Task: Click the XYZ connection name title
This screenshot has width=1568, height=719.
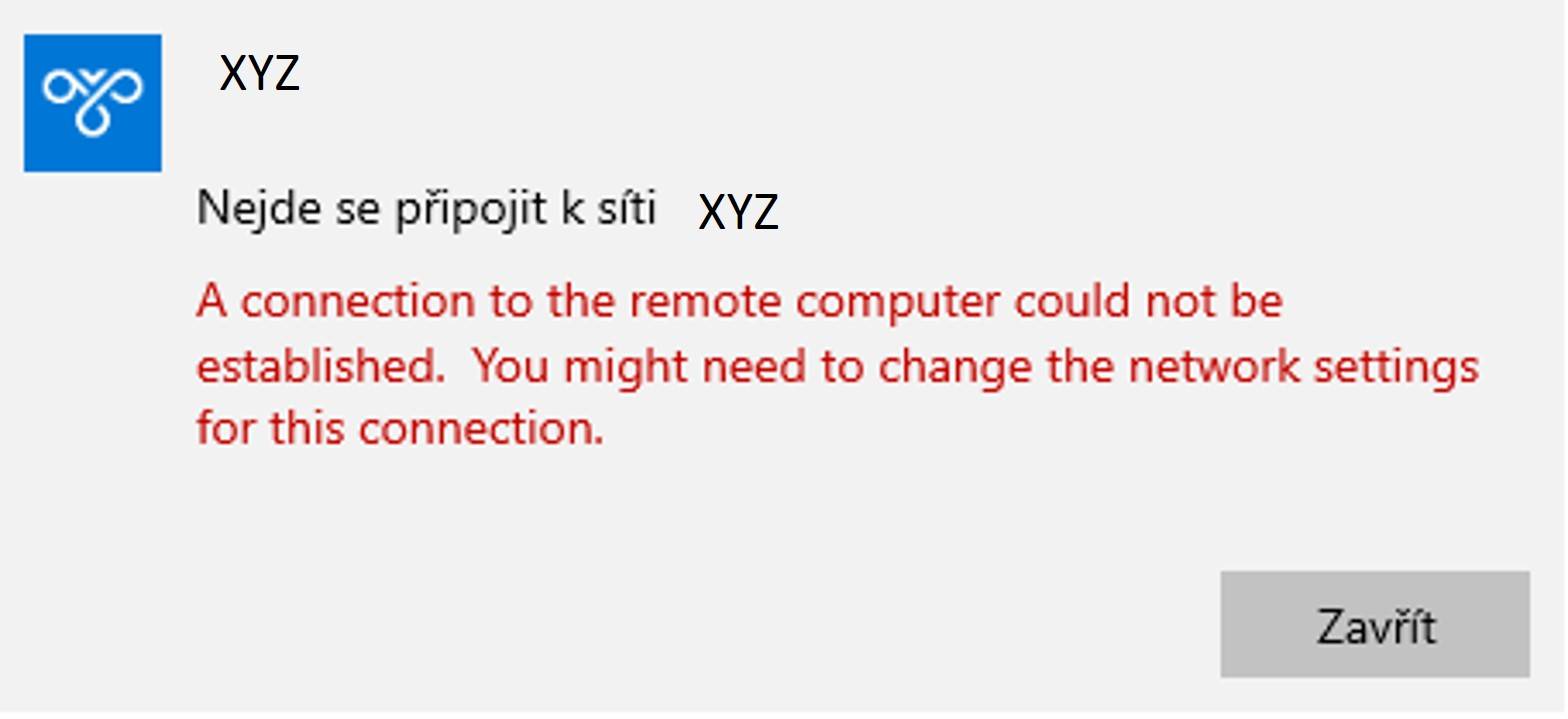Action: [x=260, y=74]
